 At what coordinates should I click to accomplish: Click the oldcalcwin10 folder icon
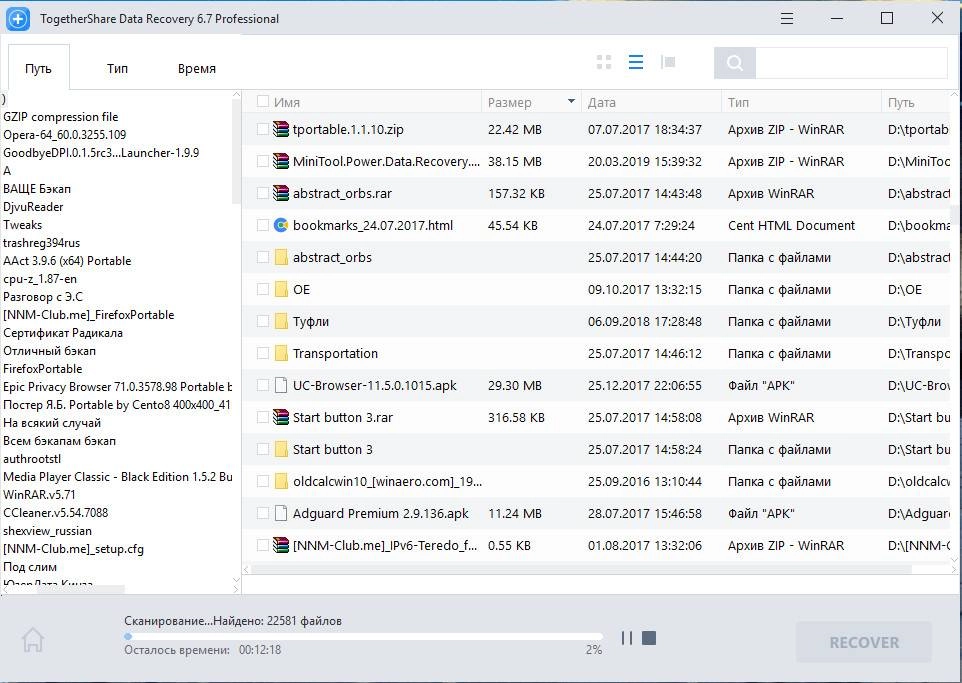(281, 481)
